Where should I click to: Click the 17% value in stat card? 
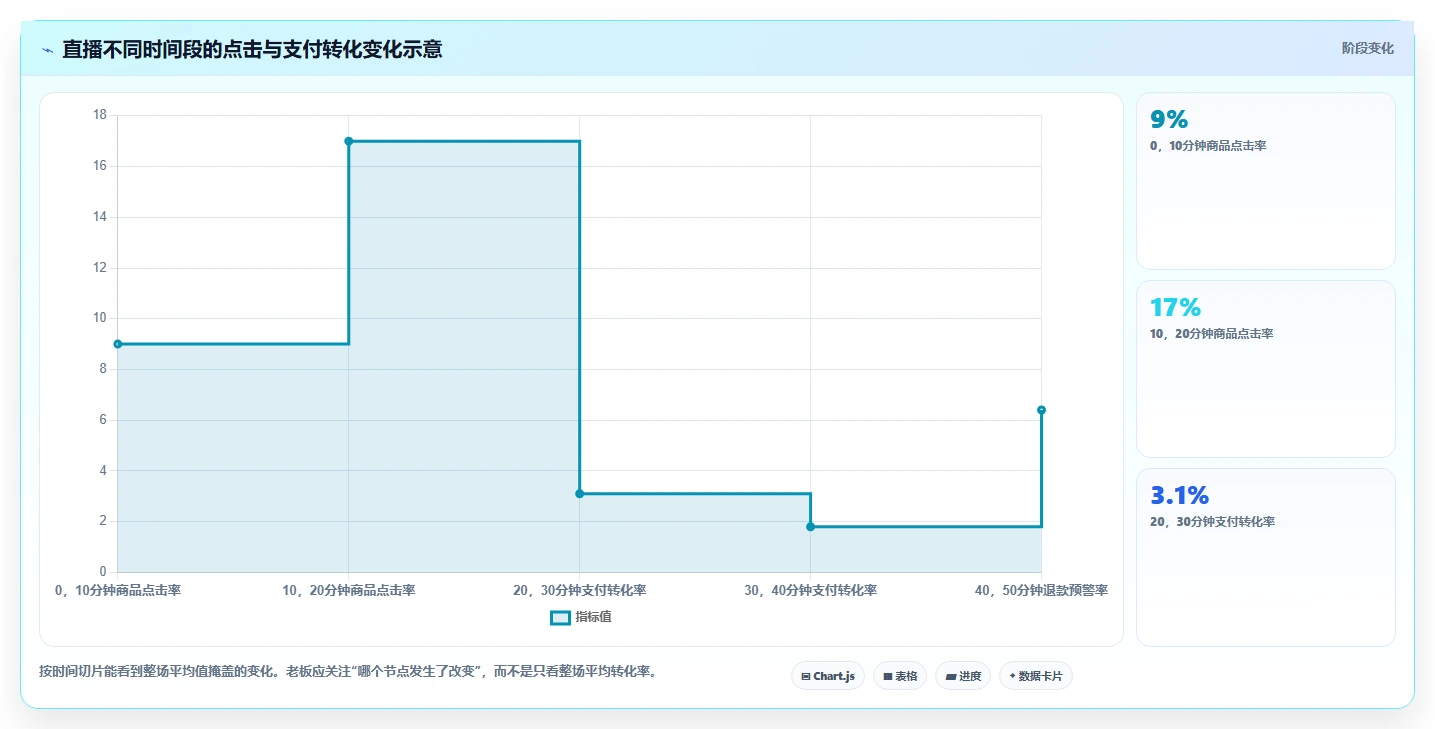1175,307
